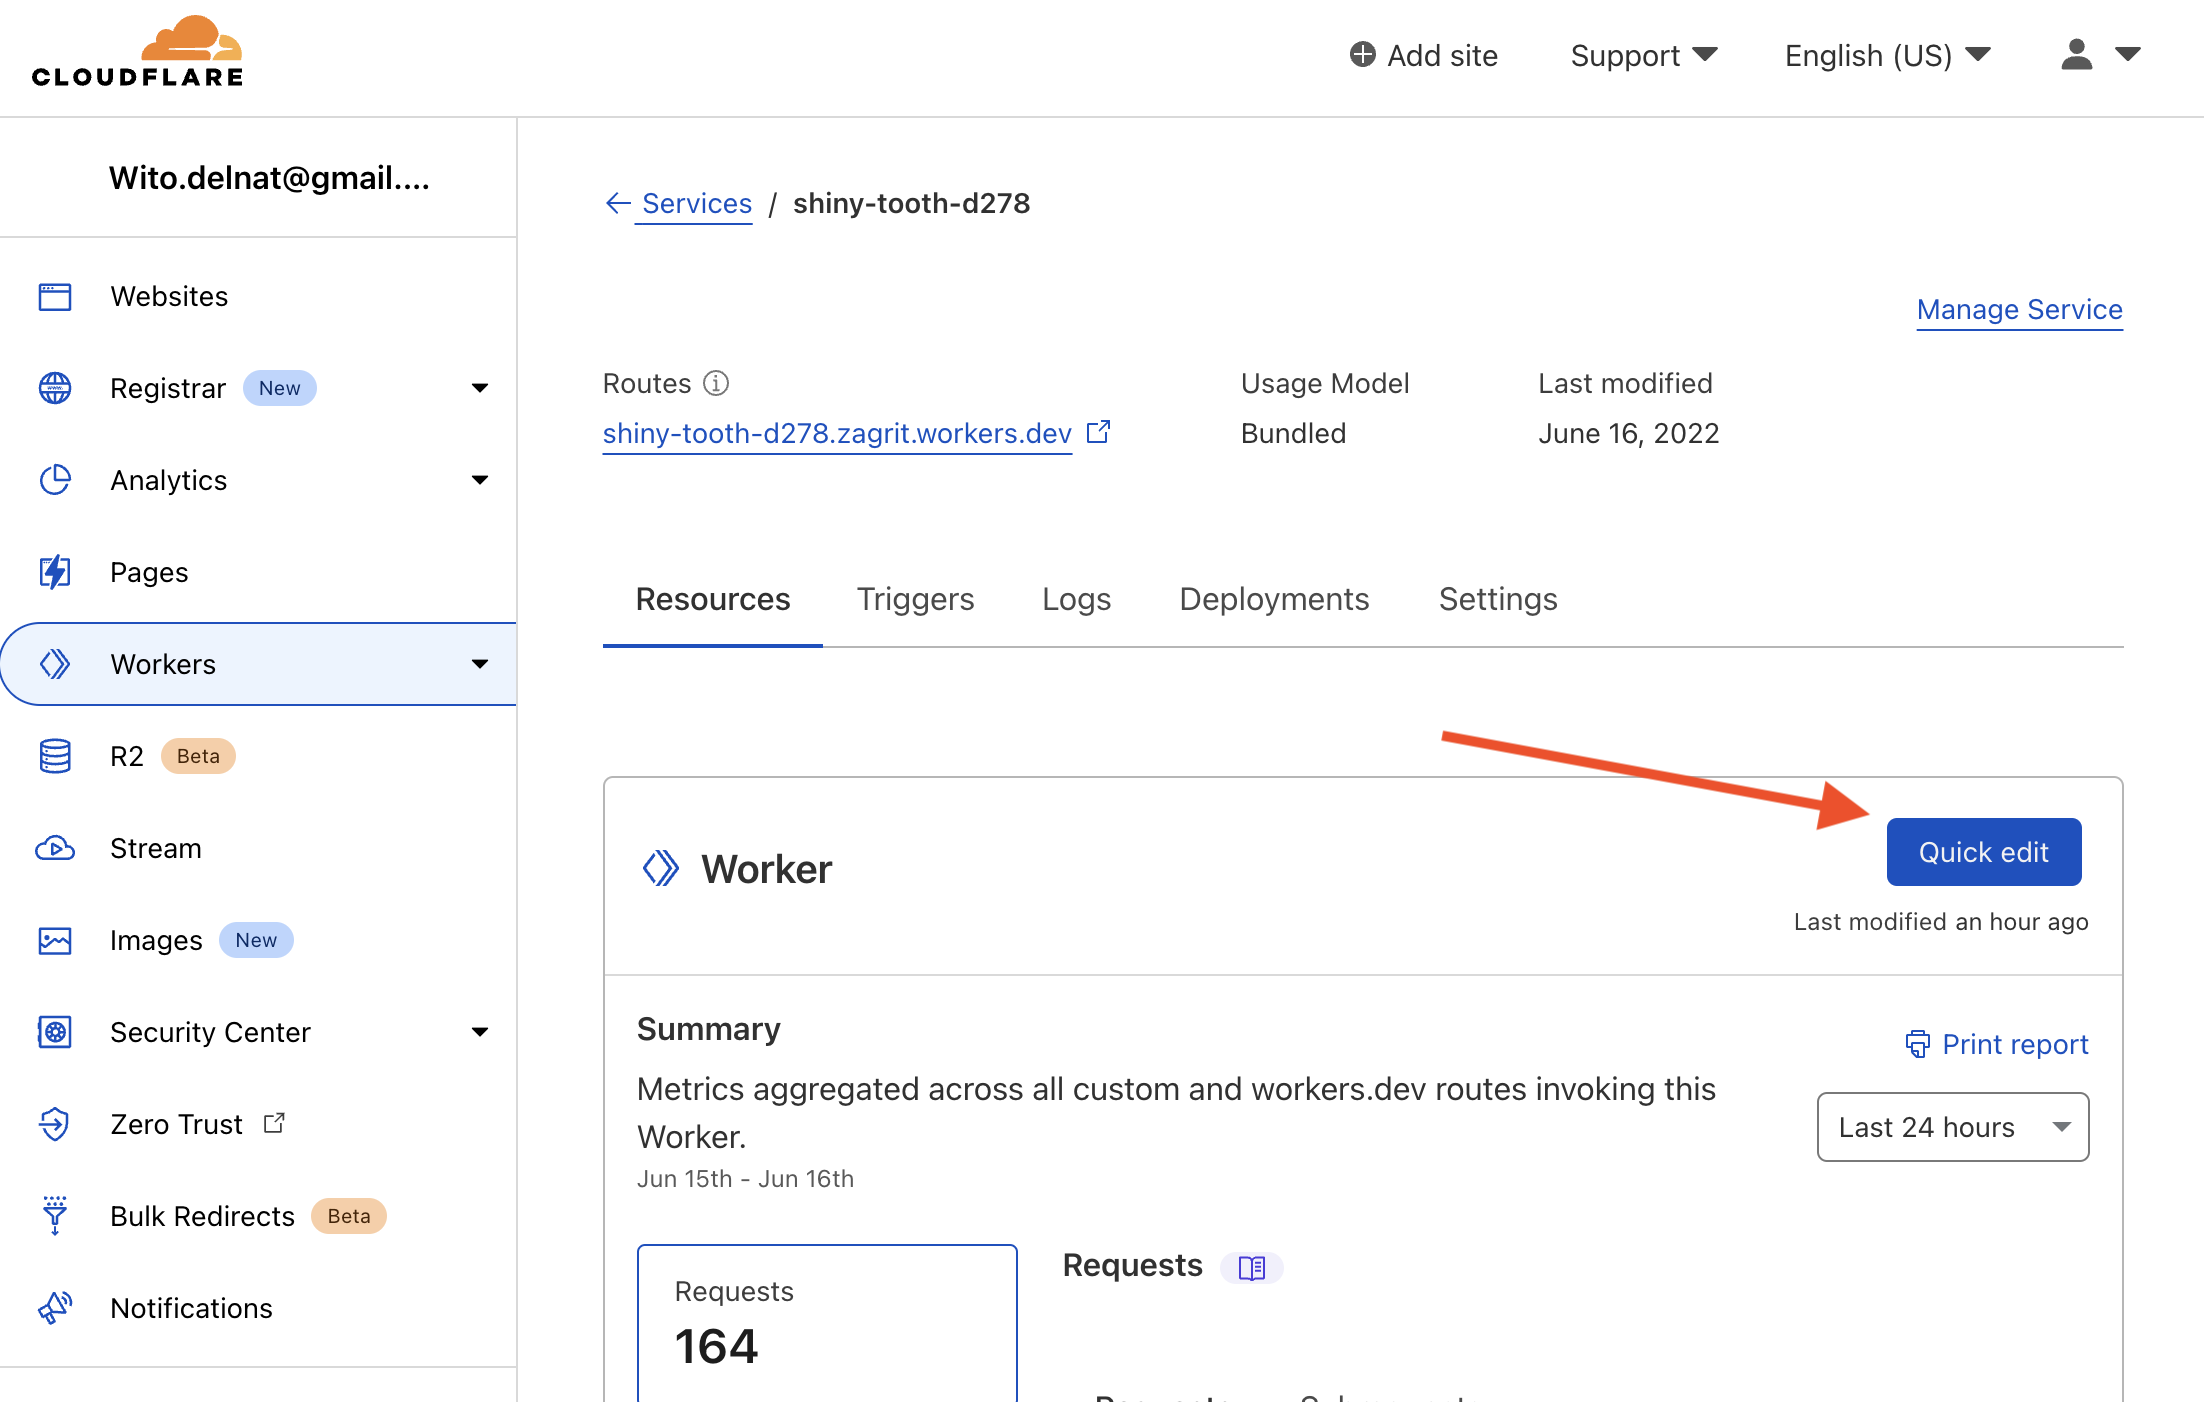2204x1402 pixels.
Task: Click the Bulk Redirects funnel icon
Action: (x=55, y=1216)
